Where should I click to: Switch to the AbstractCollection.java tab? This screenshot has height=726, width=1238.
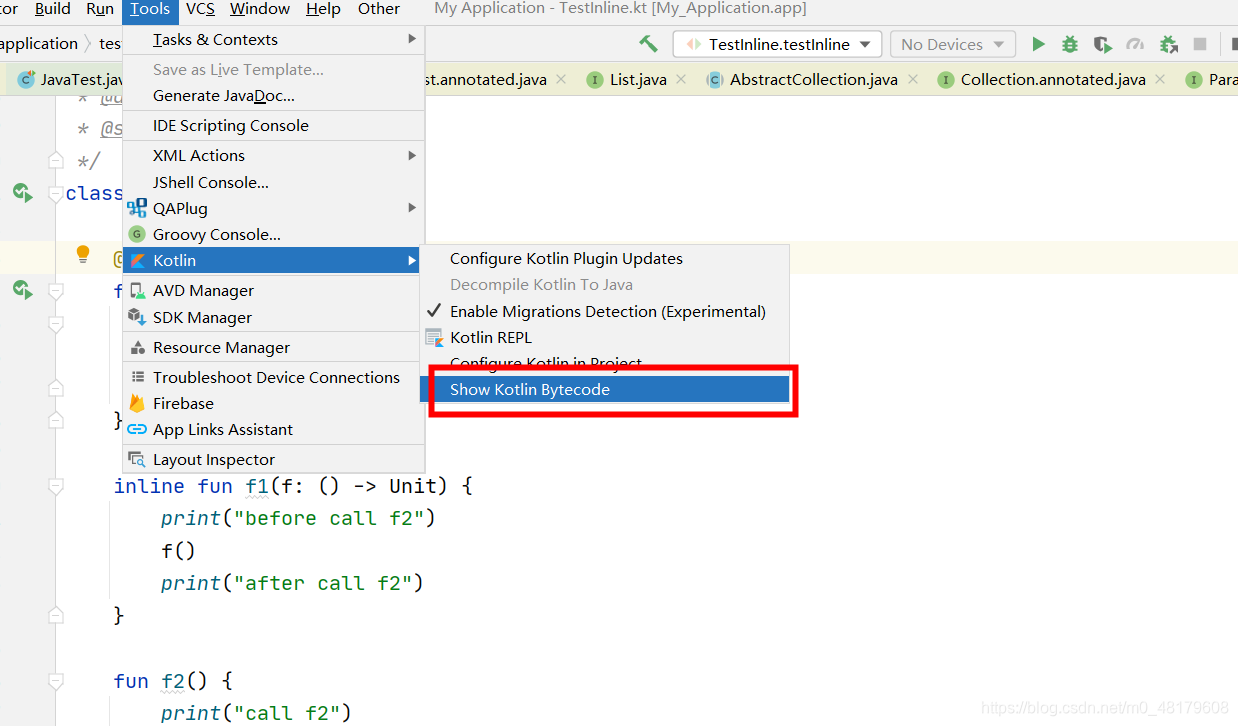(813, 79)
